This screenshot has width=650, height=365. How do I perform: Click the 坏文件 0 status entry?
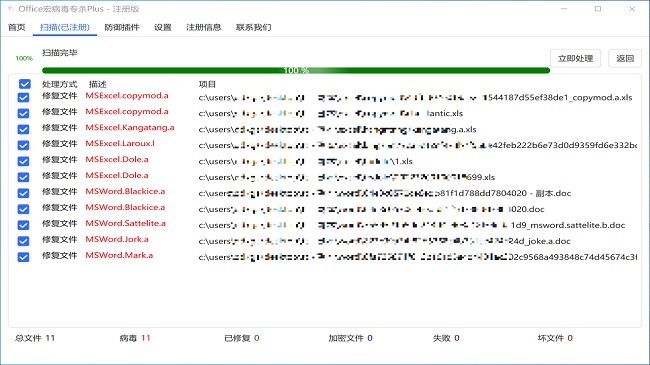coord(555,338)
